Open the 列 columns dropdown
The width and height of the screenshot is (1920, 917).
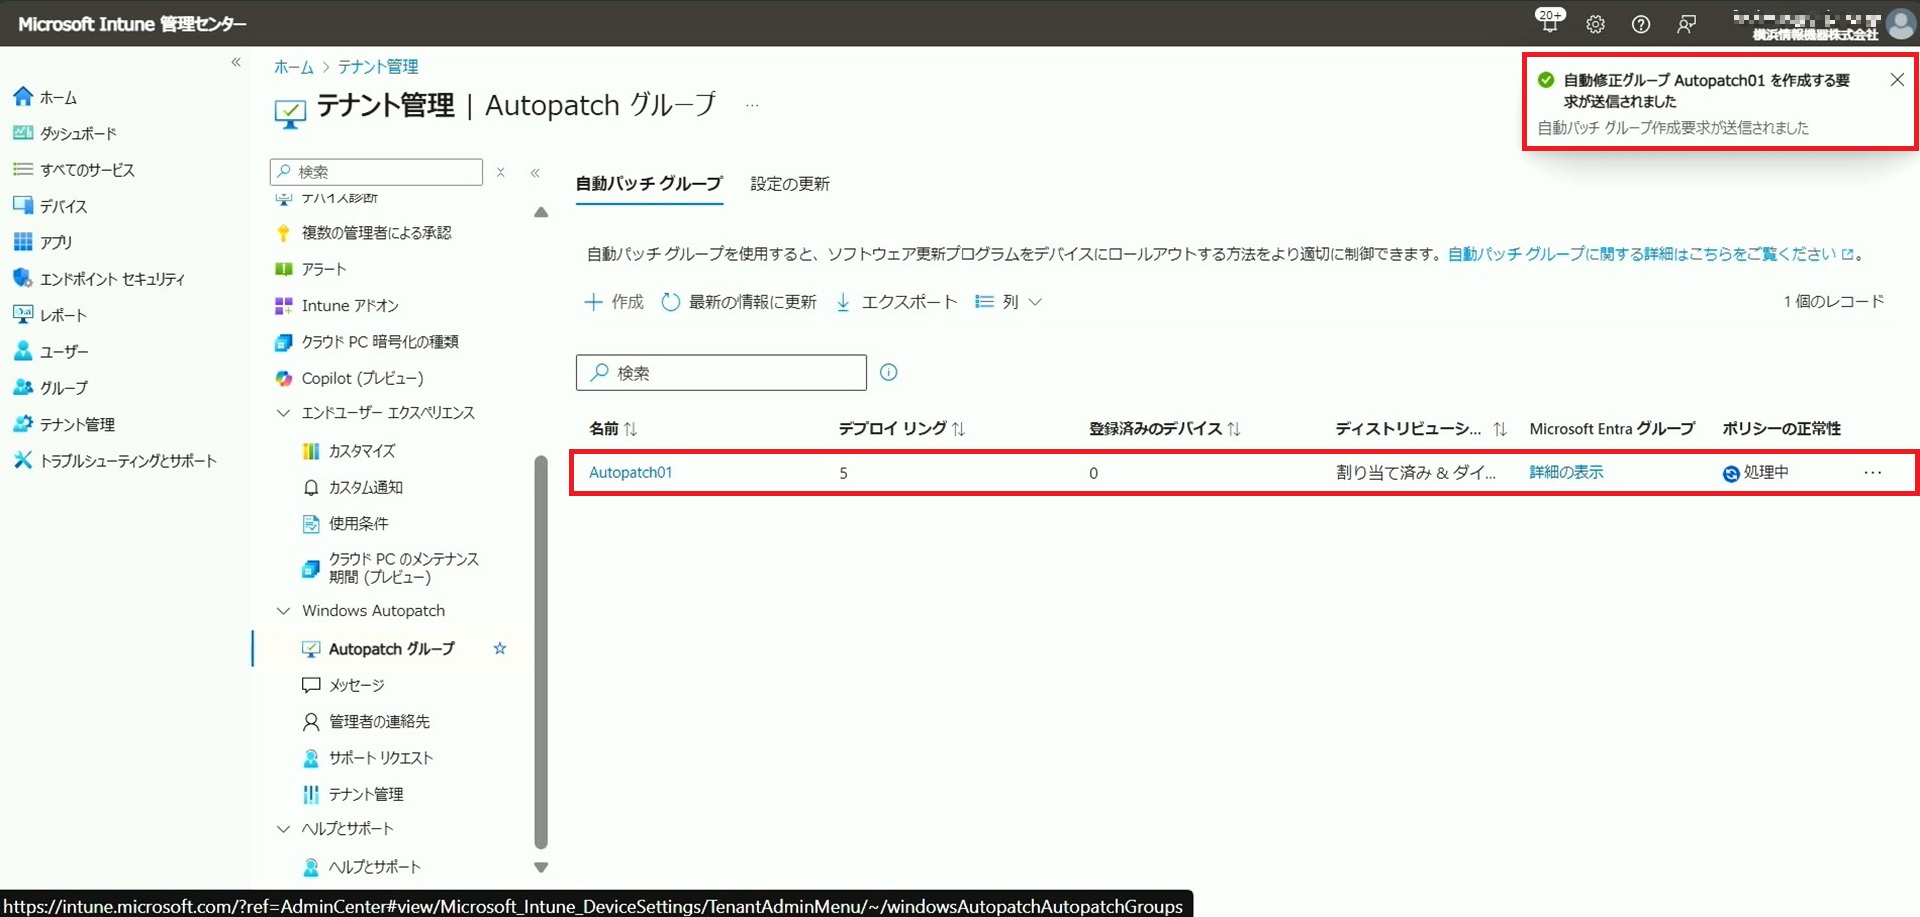(x=1009, y=302)
